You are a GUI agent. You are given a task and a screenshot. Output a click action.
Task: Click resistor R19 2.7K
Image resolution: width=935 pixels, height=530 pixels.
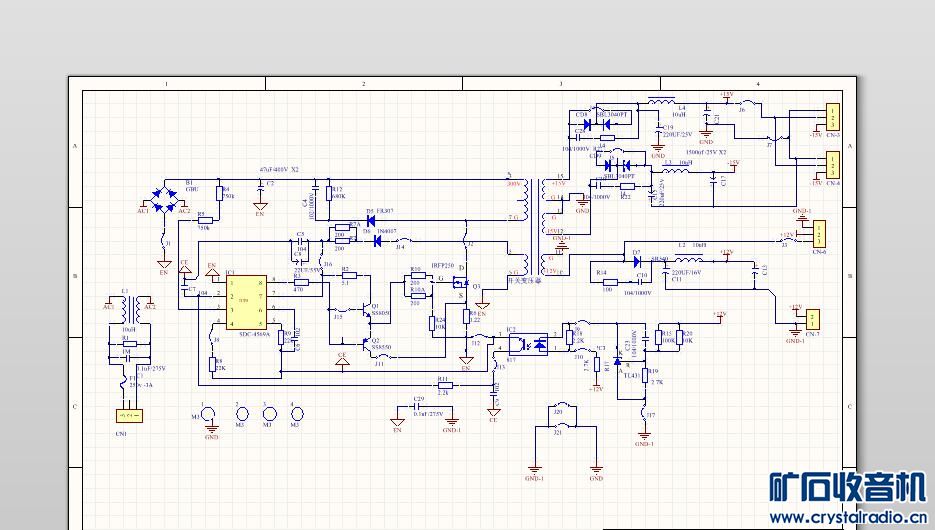coord(645,376)
